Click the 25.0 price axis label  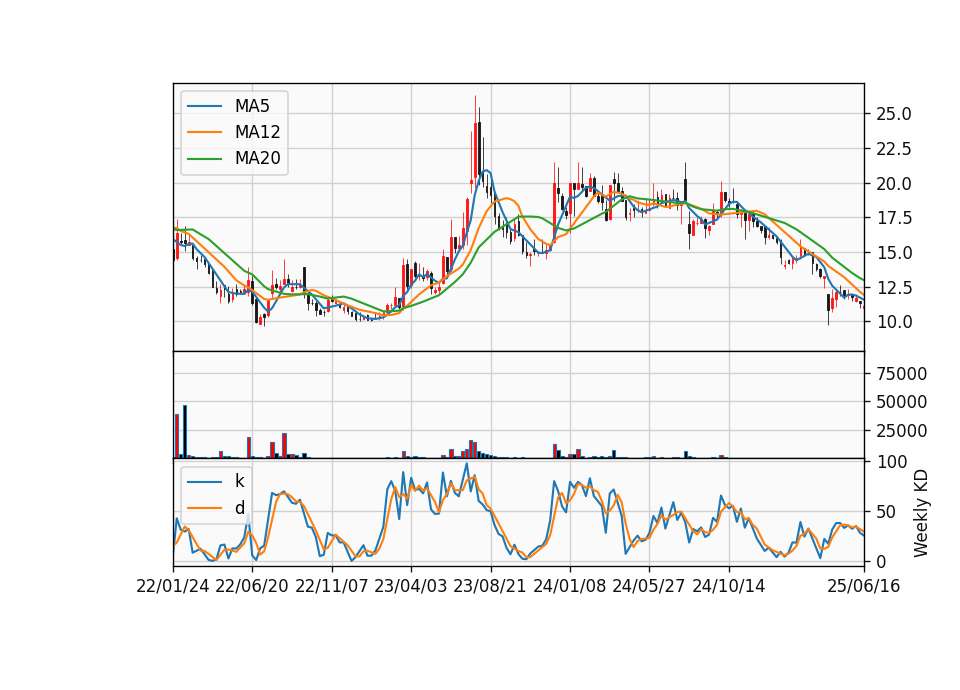894,114
